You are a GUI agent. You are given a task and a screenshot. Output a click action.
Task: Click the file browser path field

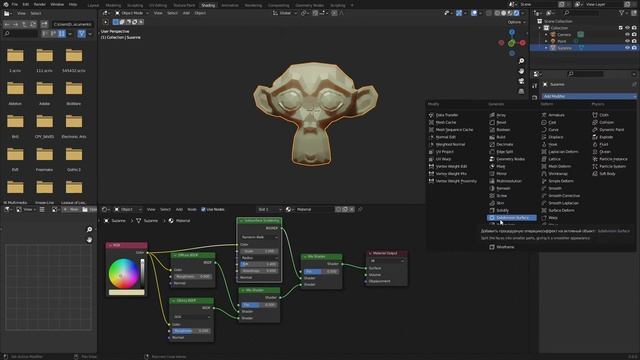pyautogui.click(x=73, y=24)
